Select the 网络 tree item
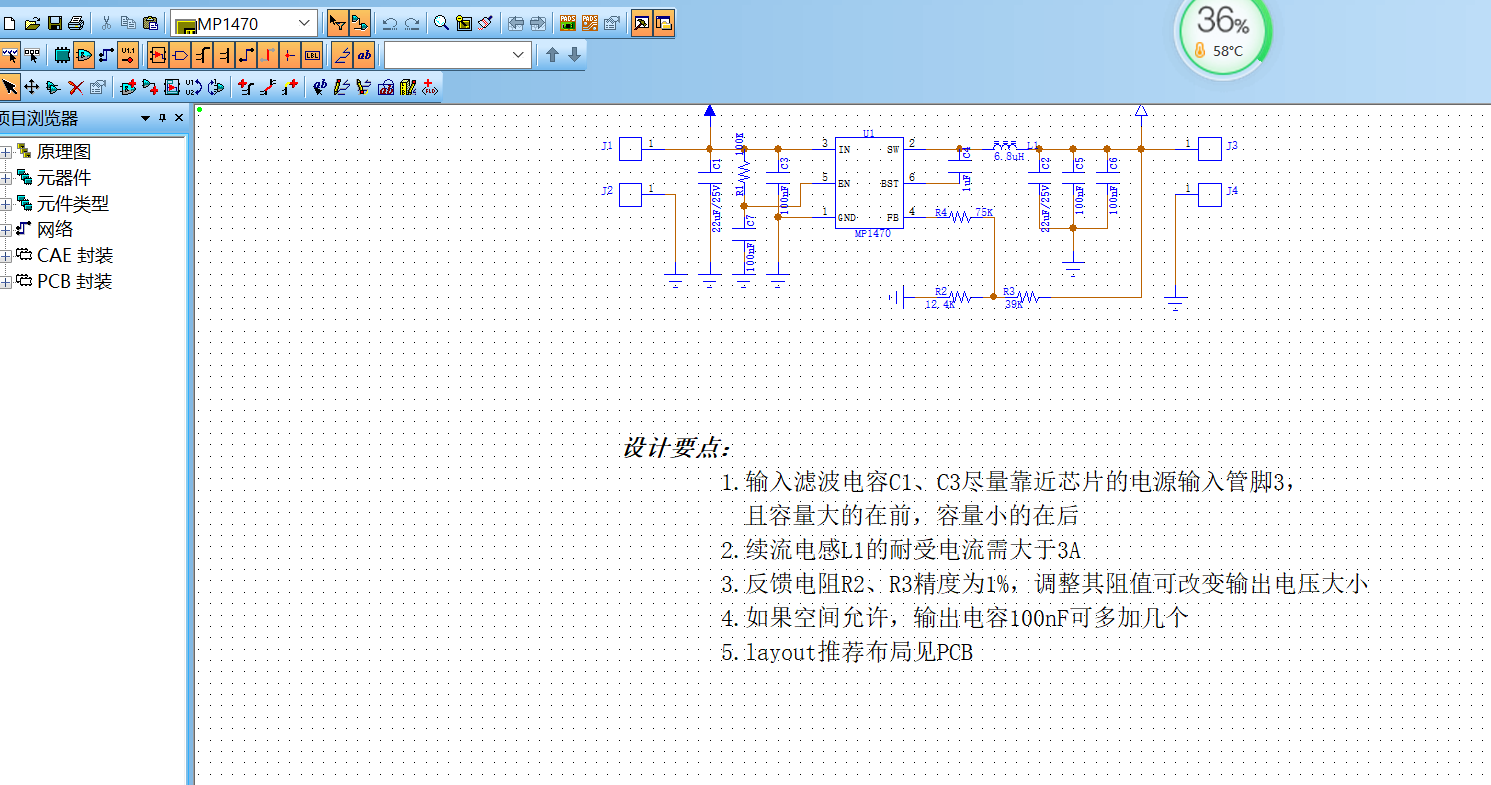This screenshot has width=1491, height=785. point(55,230)
